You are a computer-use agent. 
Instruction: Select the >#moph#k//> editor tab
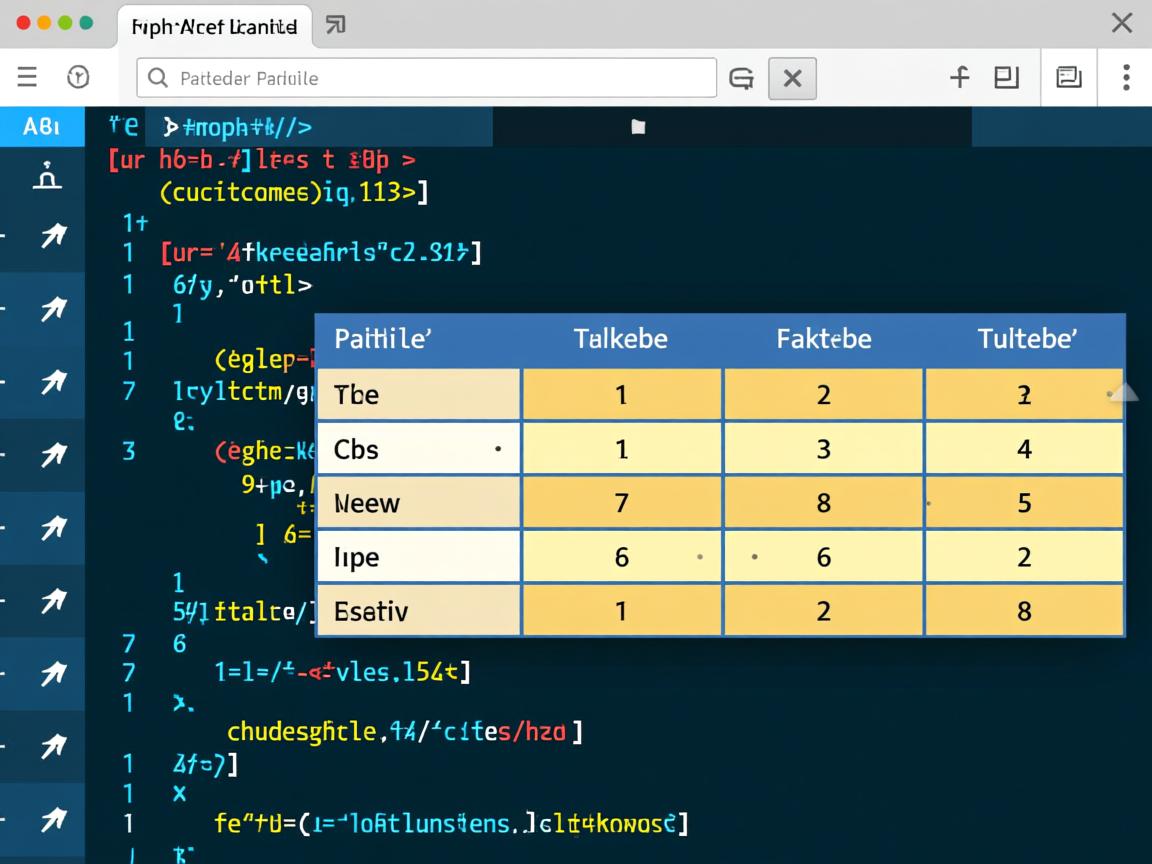tap(238, 127)
